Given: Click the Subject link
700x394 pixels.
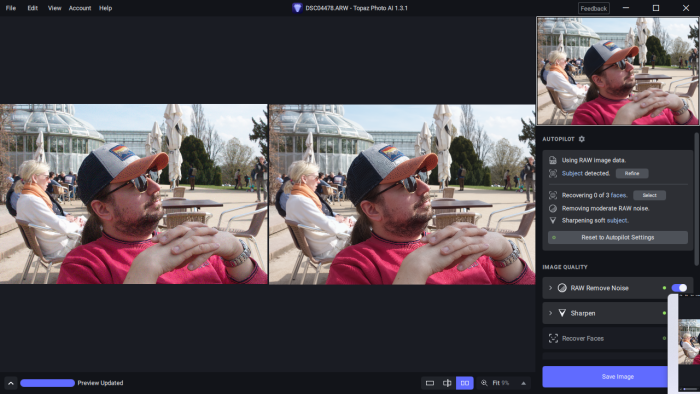Looking at the screenshot, I should pos(572,173).
